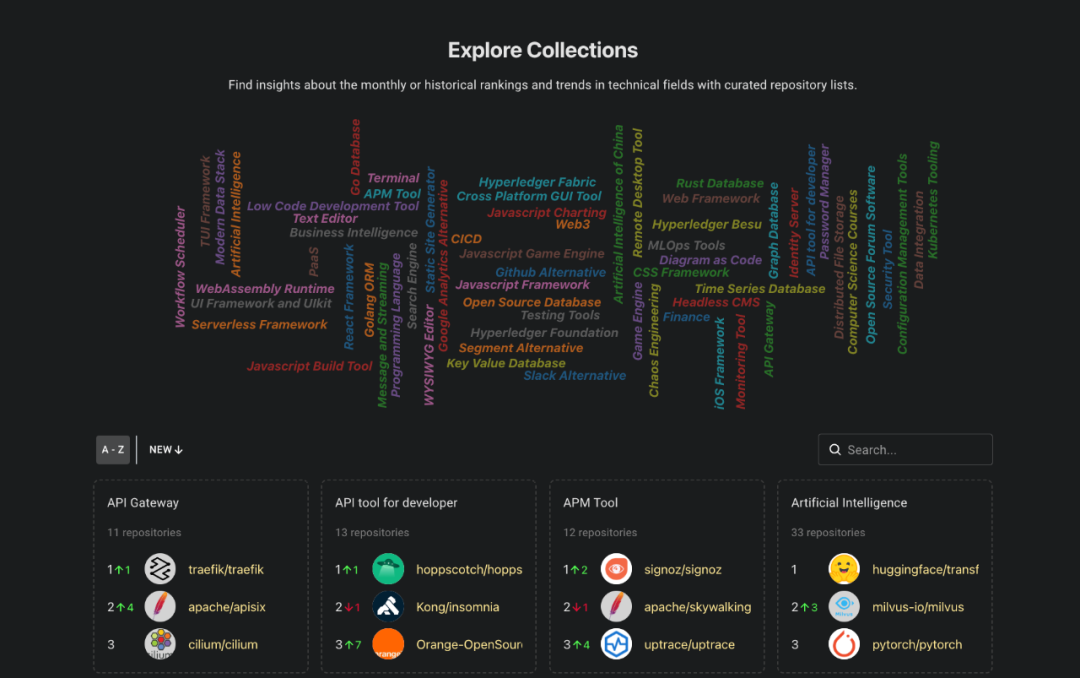Open signoz/signoz repository link
The image size is (1080, 678).
[x=683, y=570]
